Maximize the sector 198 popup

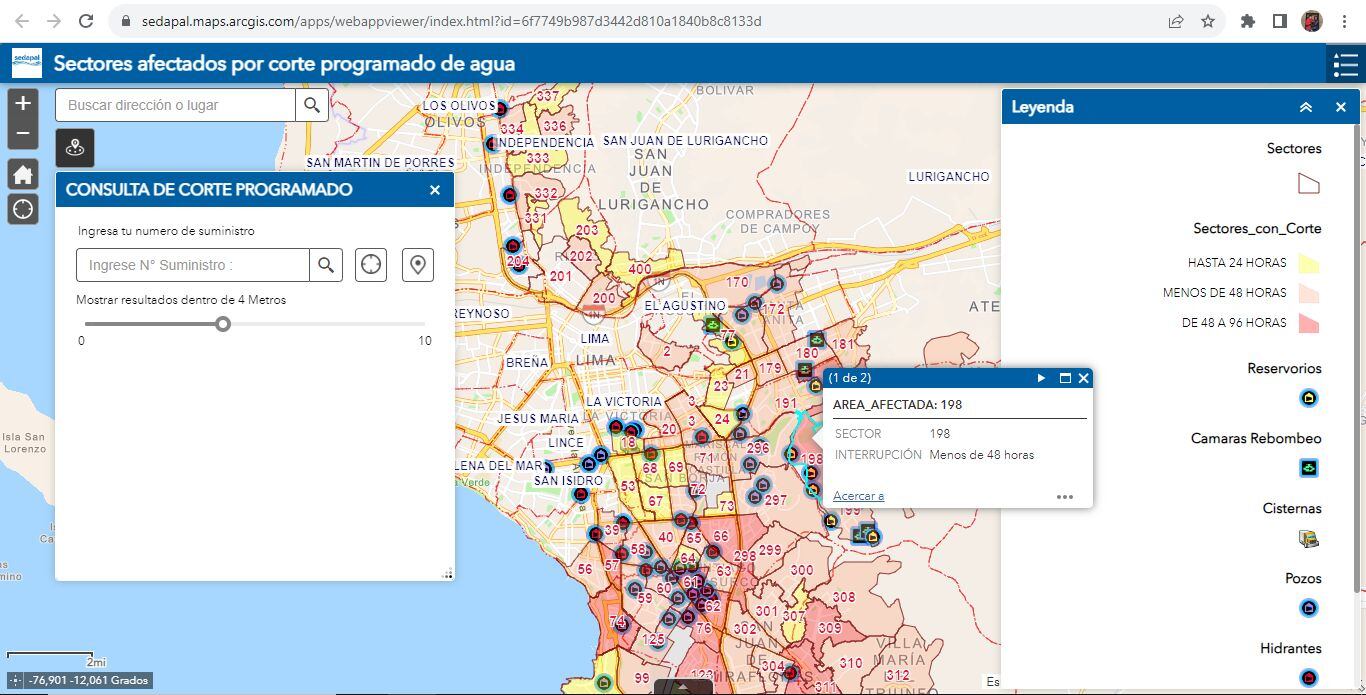1065,378
